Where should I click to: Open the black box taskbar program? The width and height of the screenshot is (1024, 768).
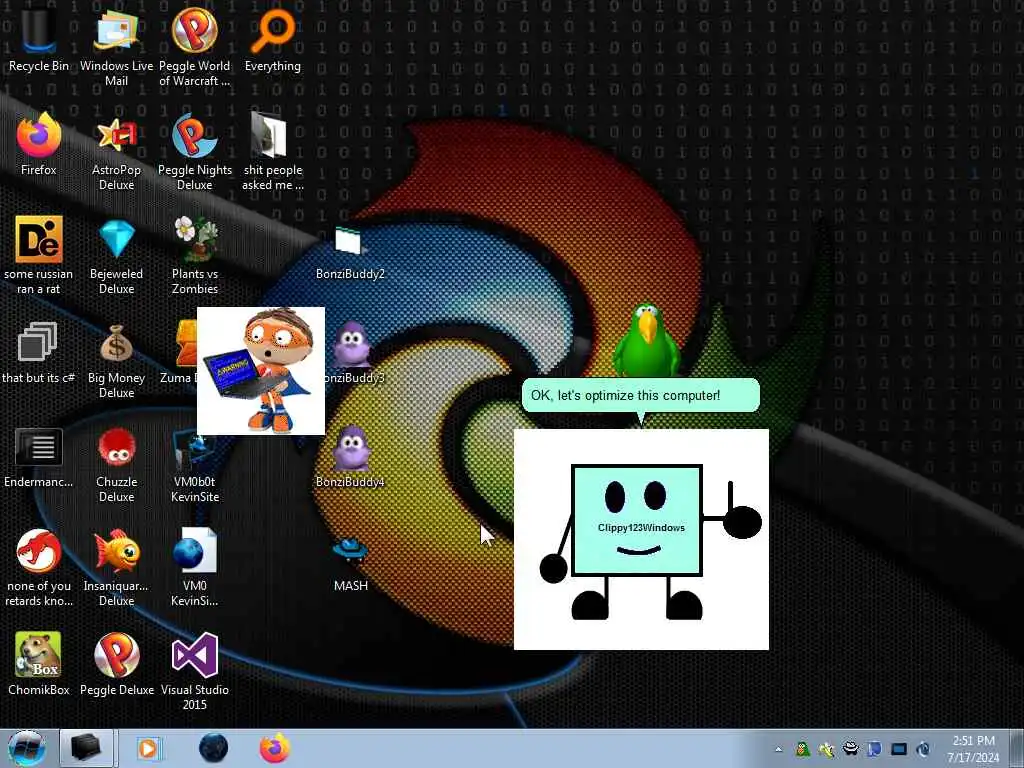click(x=88, y=748)
